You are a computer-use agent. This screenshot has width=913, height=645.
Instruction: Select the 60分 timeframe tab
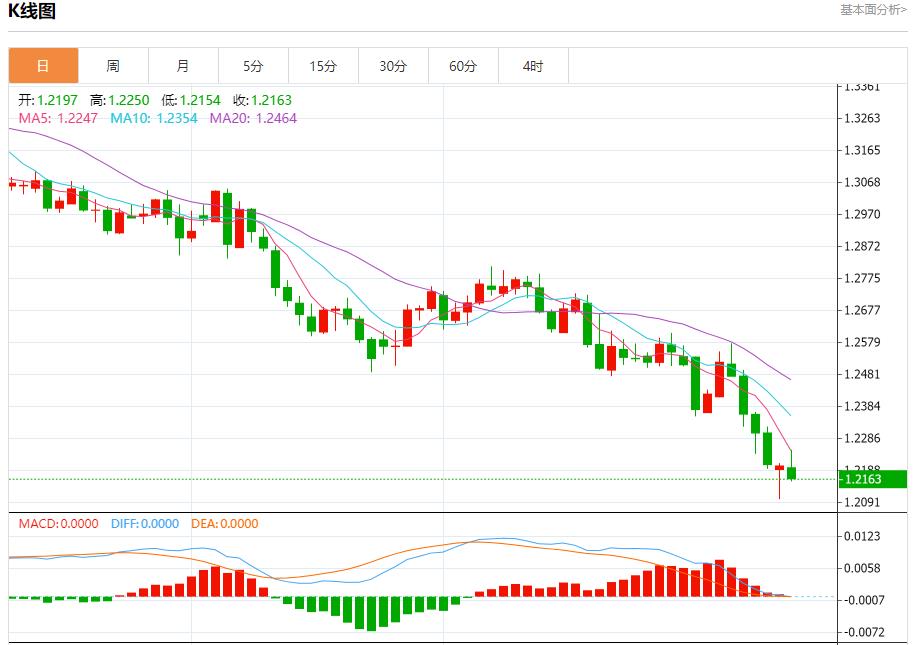[463, 66]
